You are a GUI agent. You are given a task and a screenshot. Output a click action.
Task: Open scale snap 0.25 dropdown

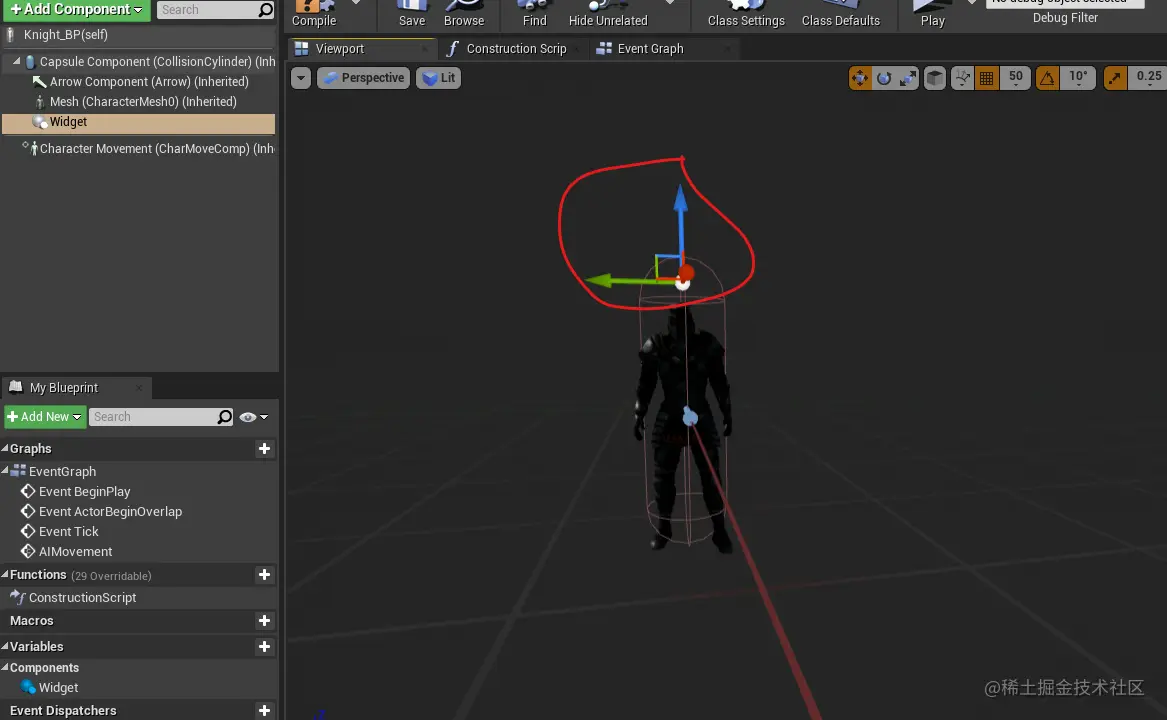click(x=1148, y=78)
